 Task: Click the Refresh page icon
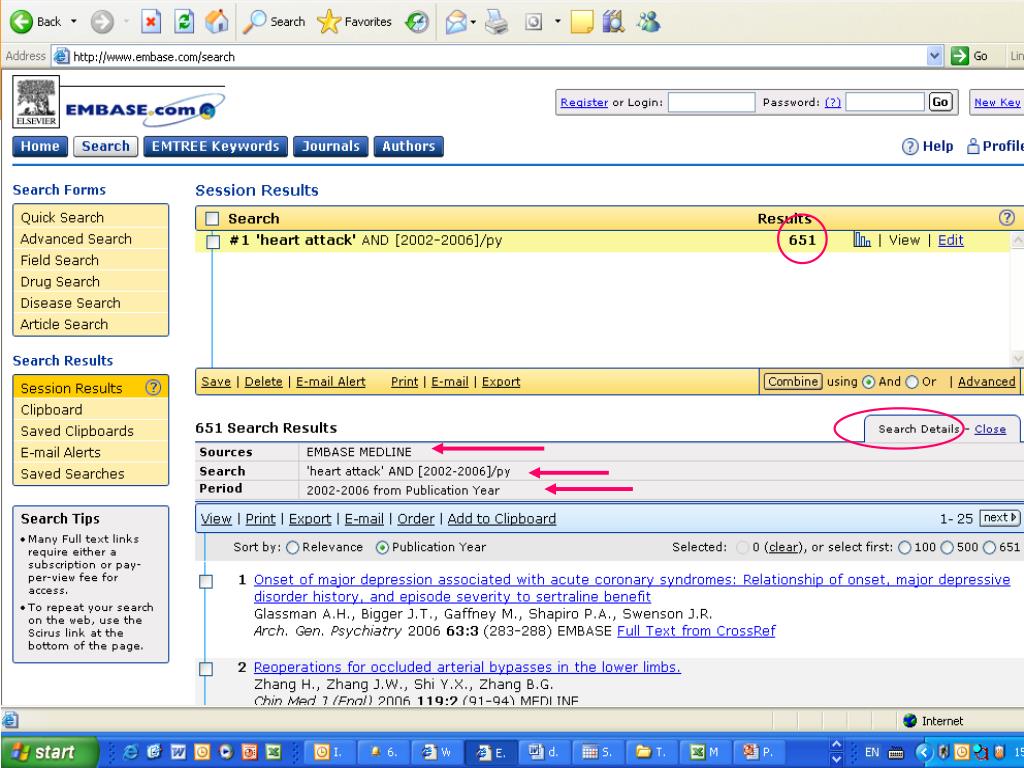click(x=185, y=22)
